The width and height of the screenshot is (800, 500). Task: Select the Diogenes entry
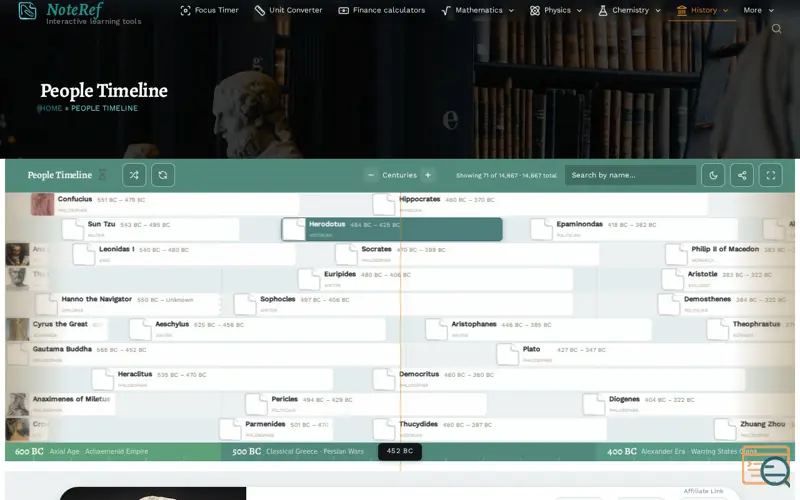point(689,404)
